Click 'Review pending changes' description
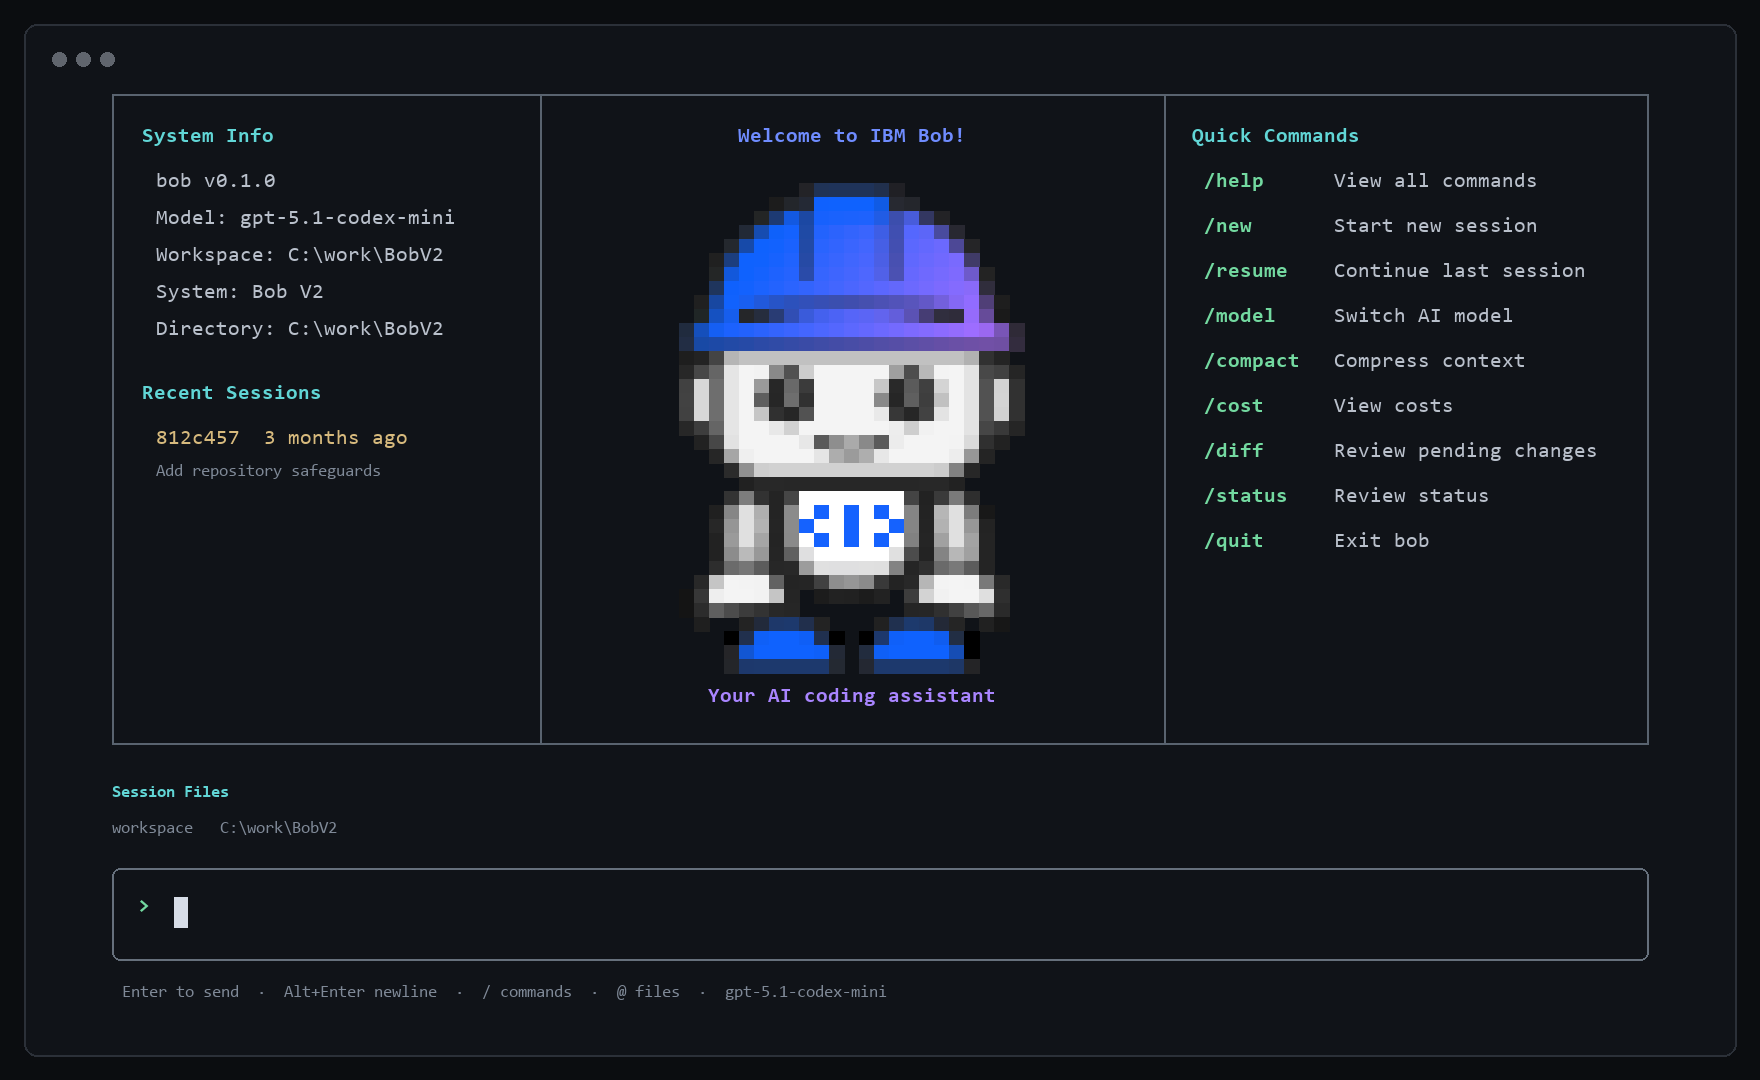 tap(1465, 451)
